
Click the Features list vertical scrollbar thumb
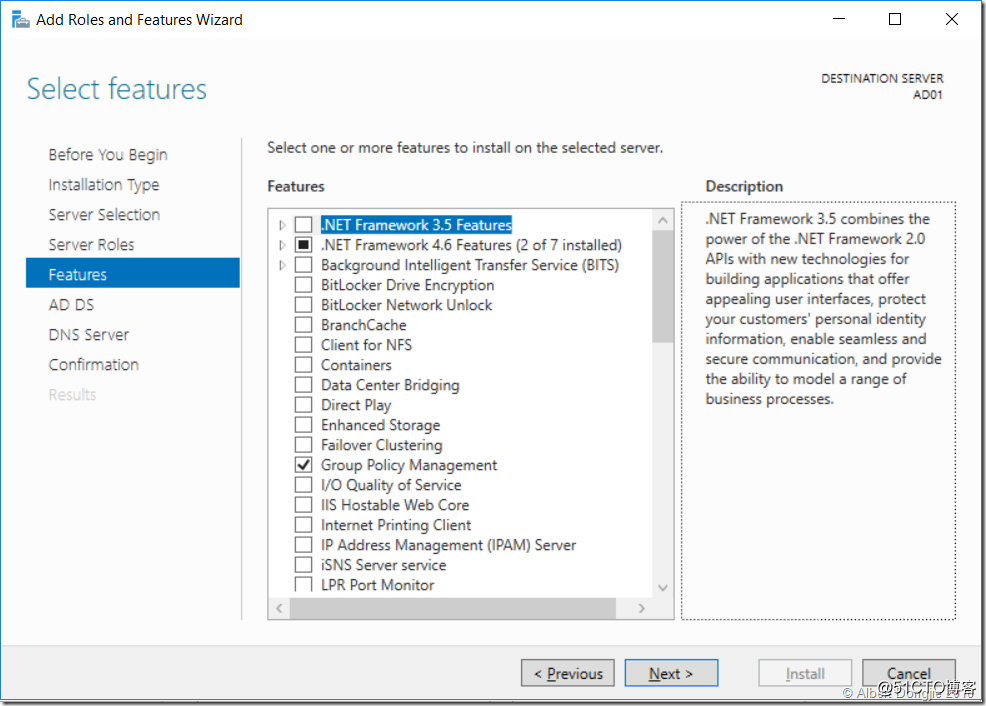tap(662, 287)
